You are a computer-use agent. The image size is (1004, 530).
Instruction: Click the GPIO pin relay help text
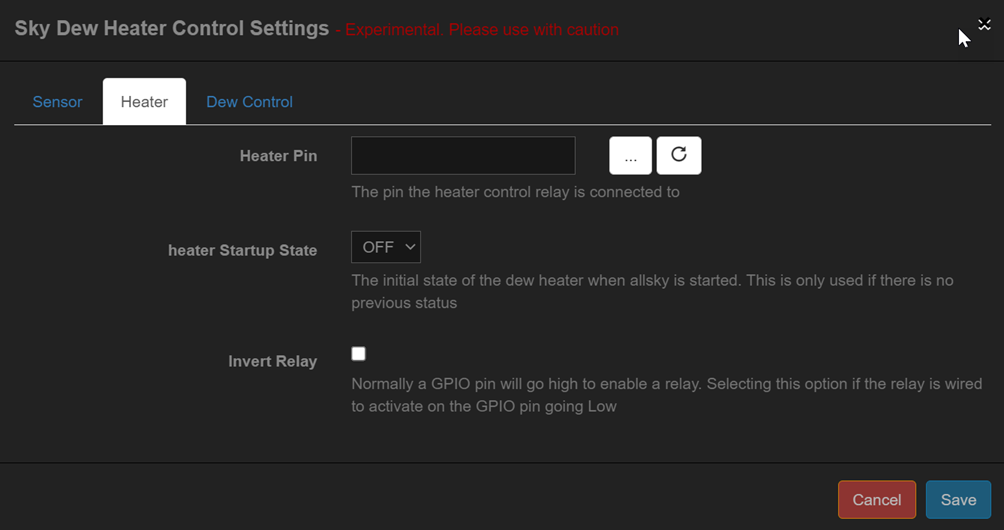tap(666, 395)
